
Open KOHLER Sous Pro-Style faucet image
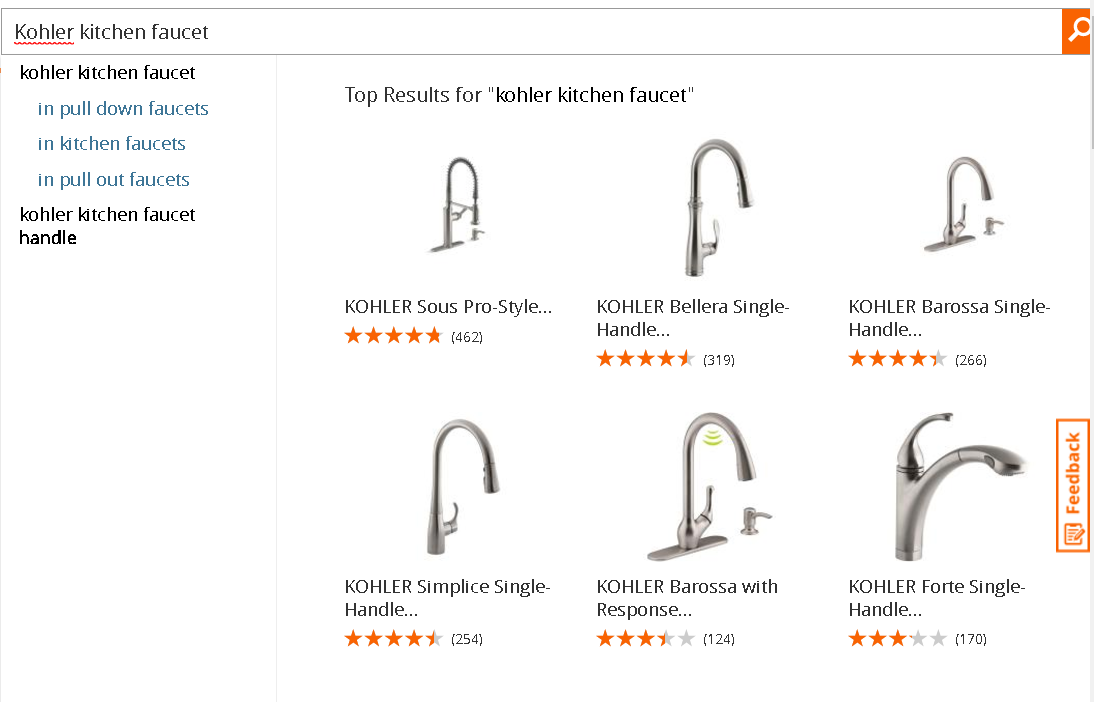coord(458,205)
